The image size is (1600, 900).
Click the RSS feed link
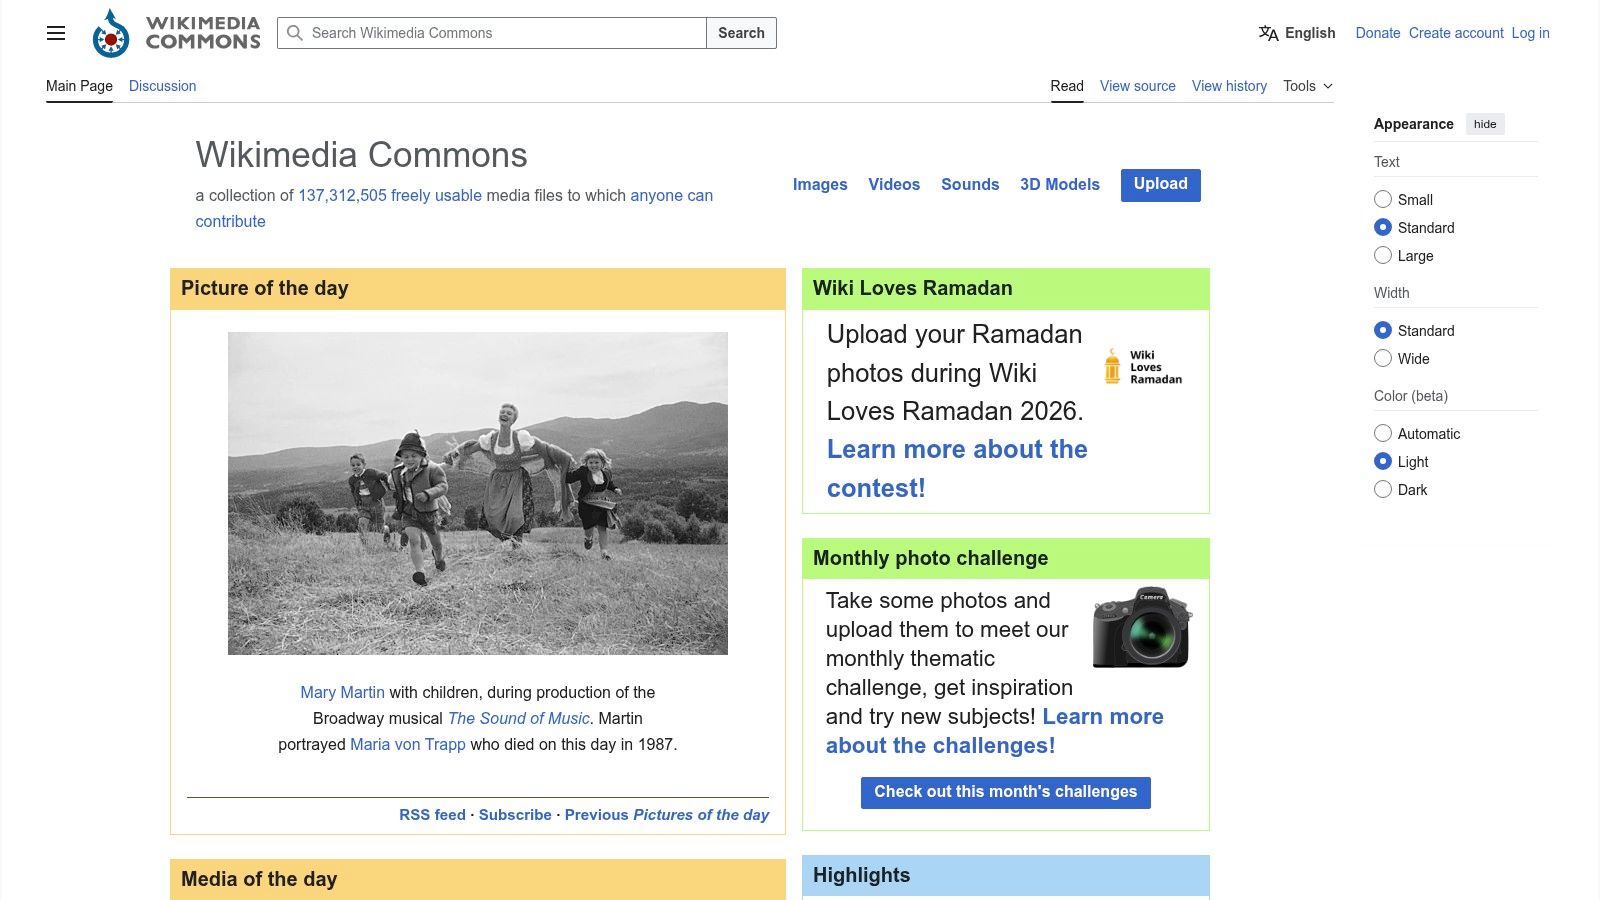432,815
